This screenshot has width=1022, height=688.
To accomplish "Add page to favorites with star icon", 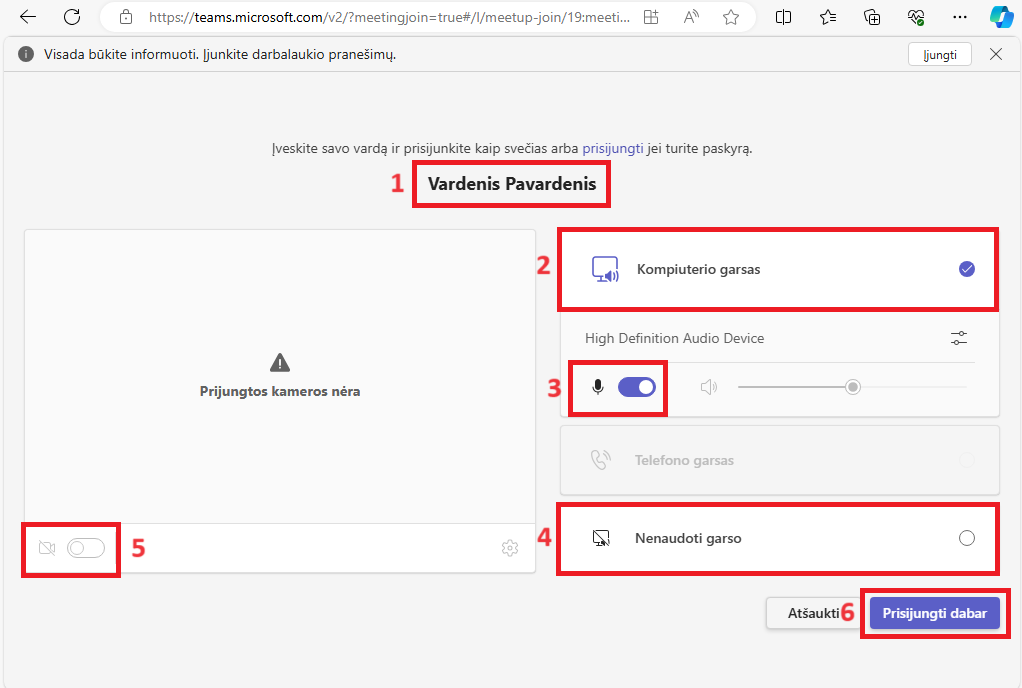I will pyautogui.click(x=731, y=17).
